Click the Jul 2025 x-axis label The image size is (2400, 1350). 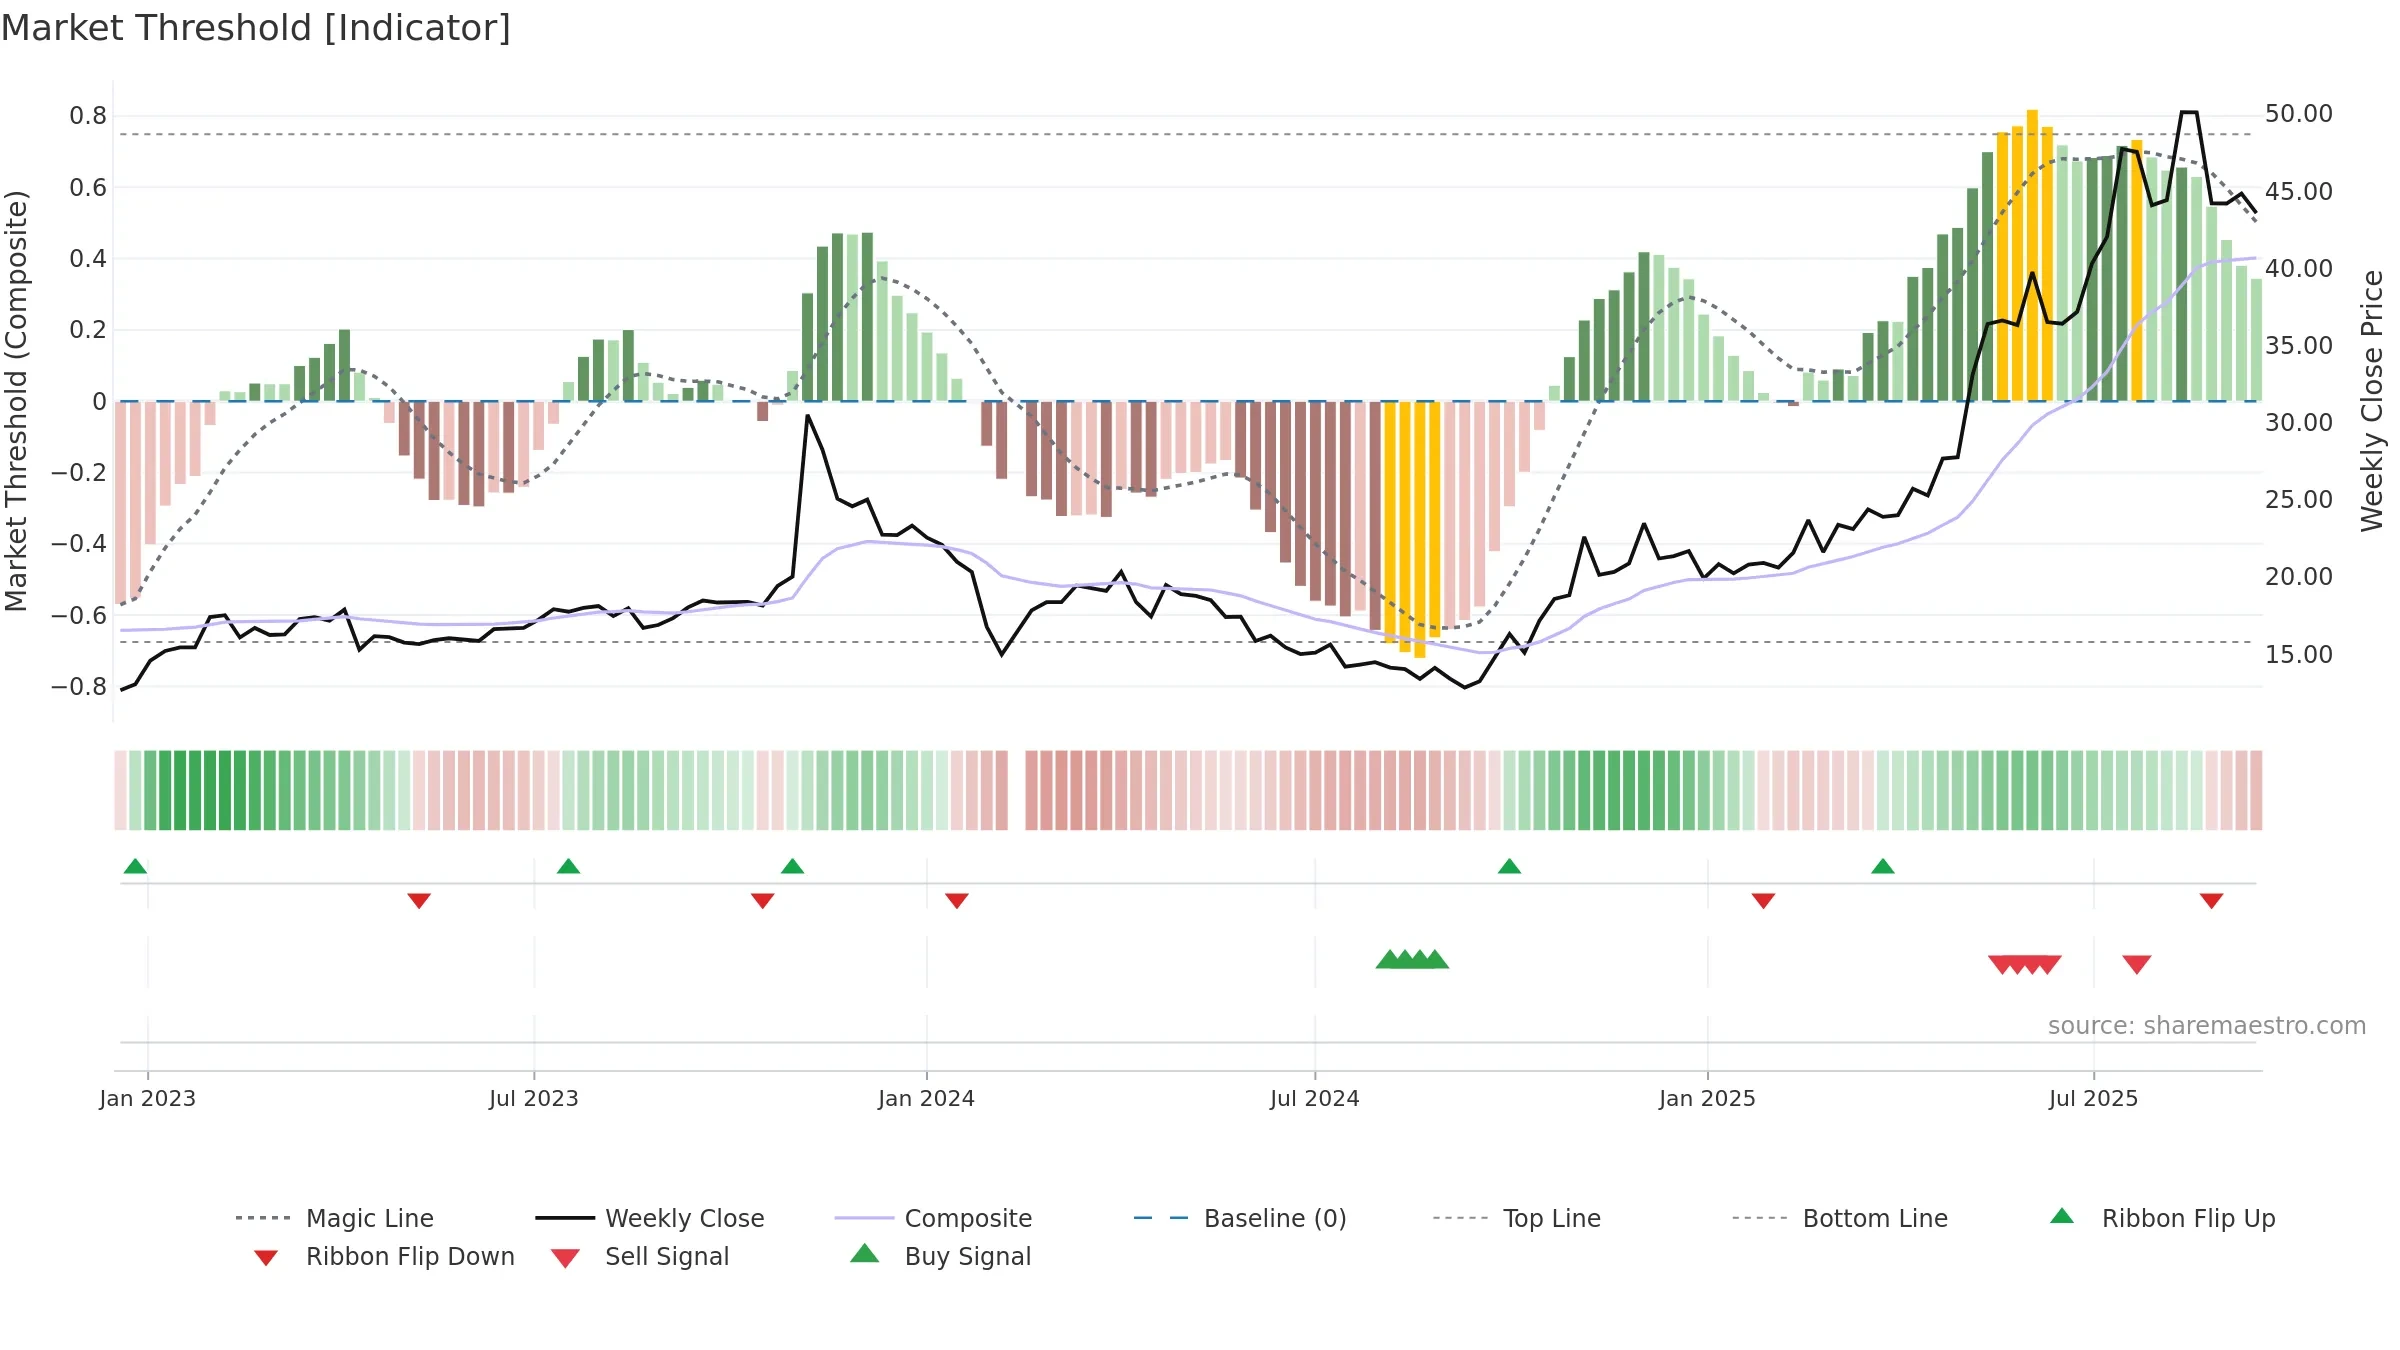[2093, 1098]
